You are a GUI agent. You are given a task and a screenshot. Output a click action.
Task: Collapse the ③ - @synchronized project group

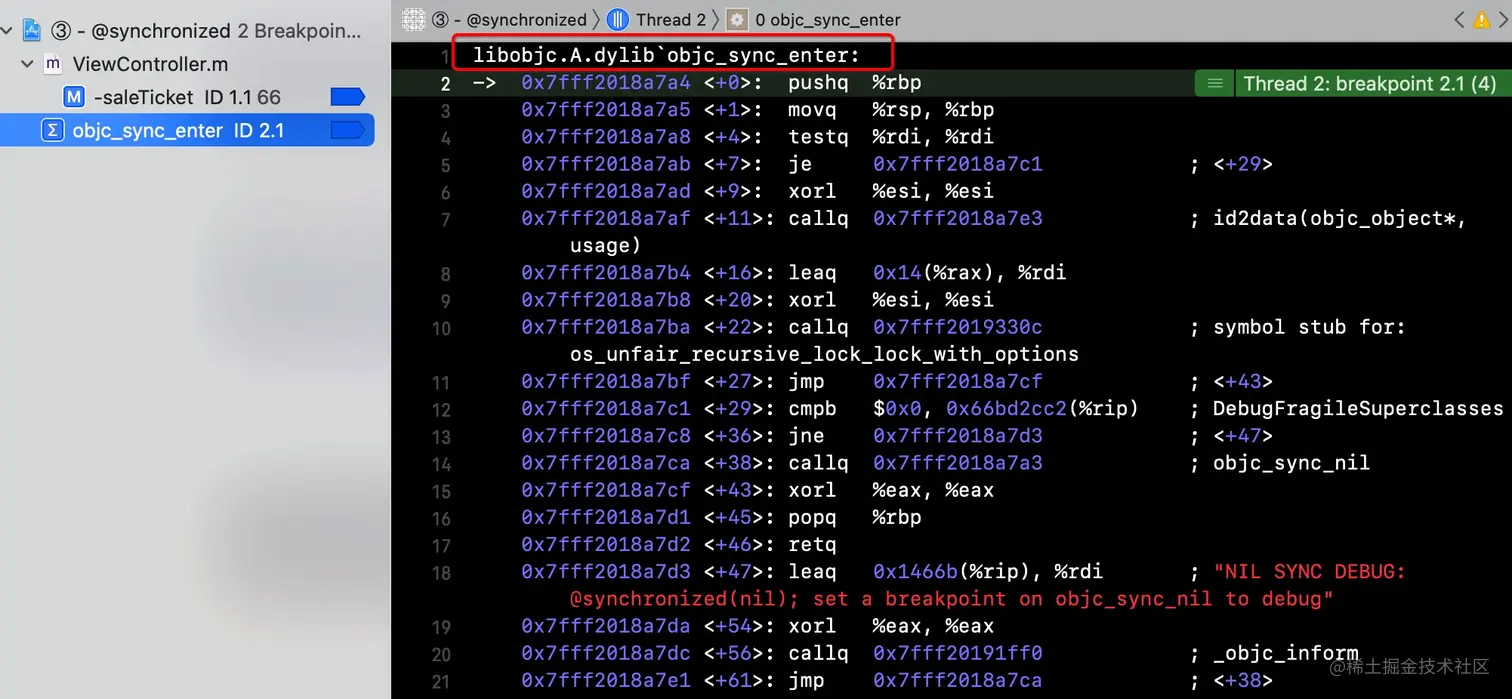coord(8,31)
